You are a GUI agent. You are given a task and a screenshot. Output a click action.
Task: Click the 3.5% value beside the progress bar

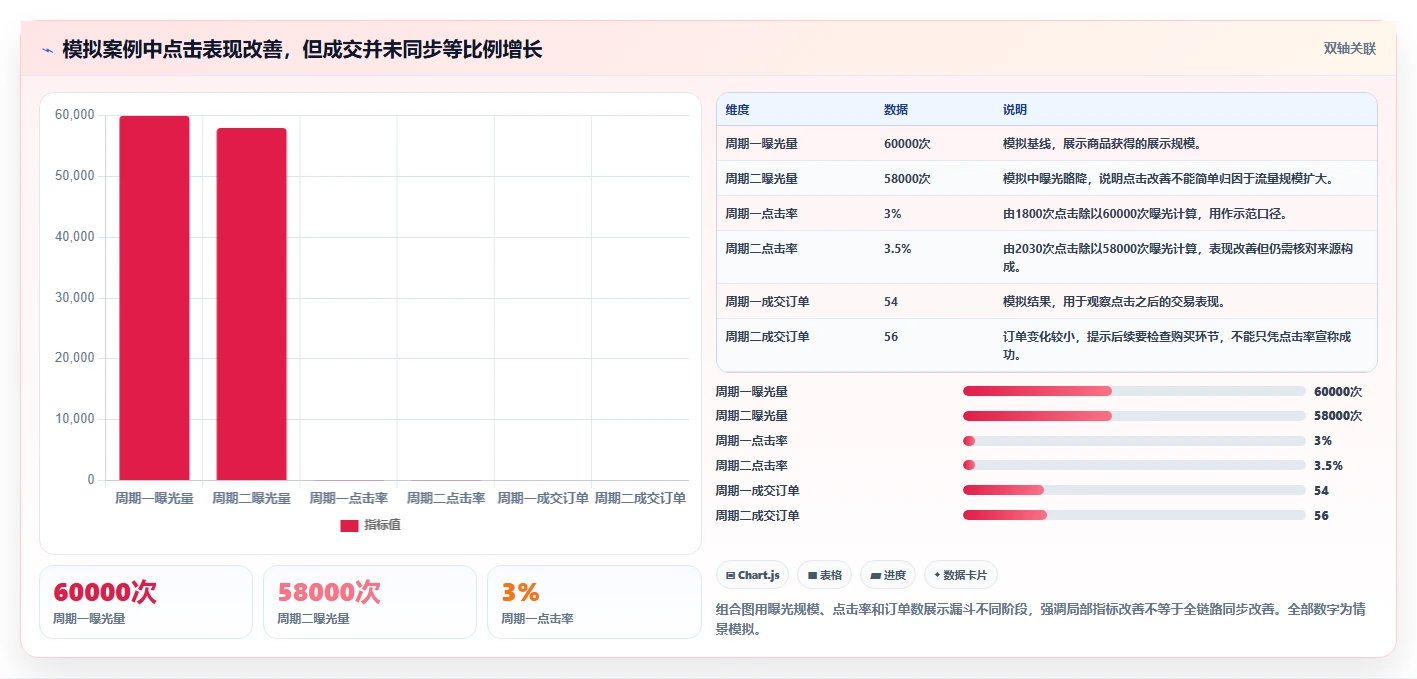(x=1328, y=465)
